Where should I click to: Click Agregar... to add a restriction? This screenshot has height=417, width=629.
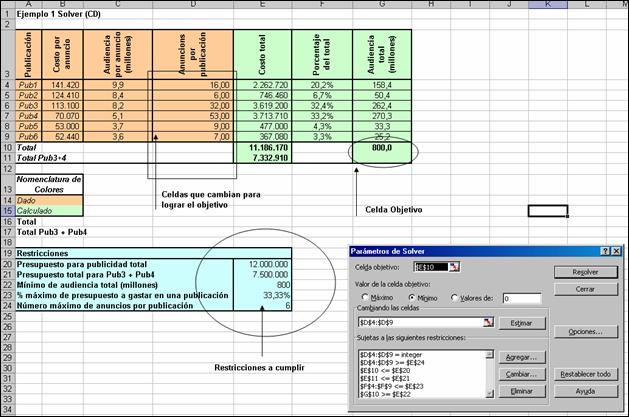[x=521, y=356]
